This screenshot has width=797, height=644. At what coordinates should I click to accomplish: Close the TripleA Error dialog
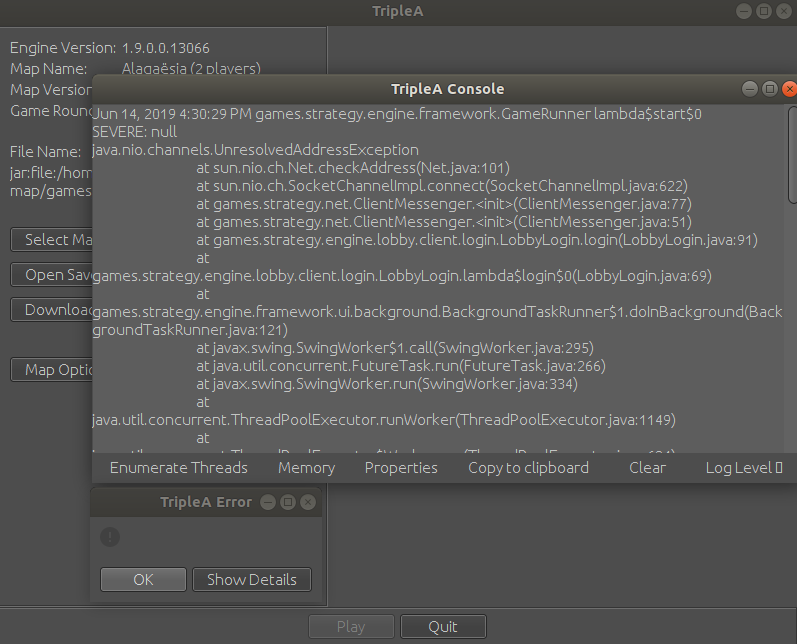(308, 502)
